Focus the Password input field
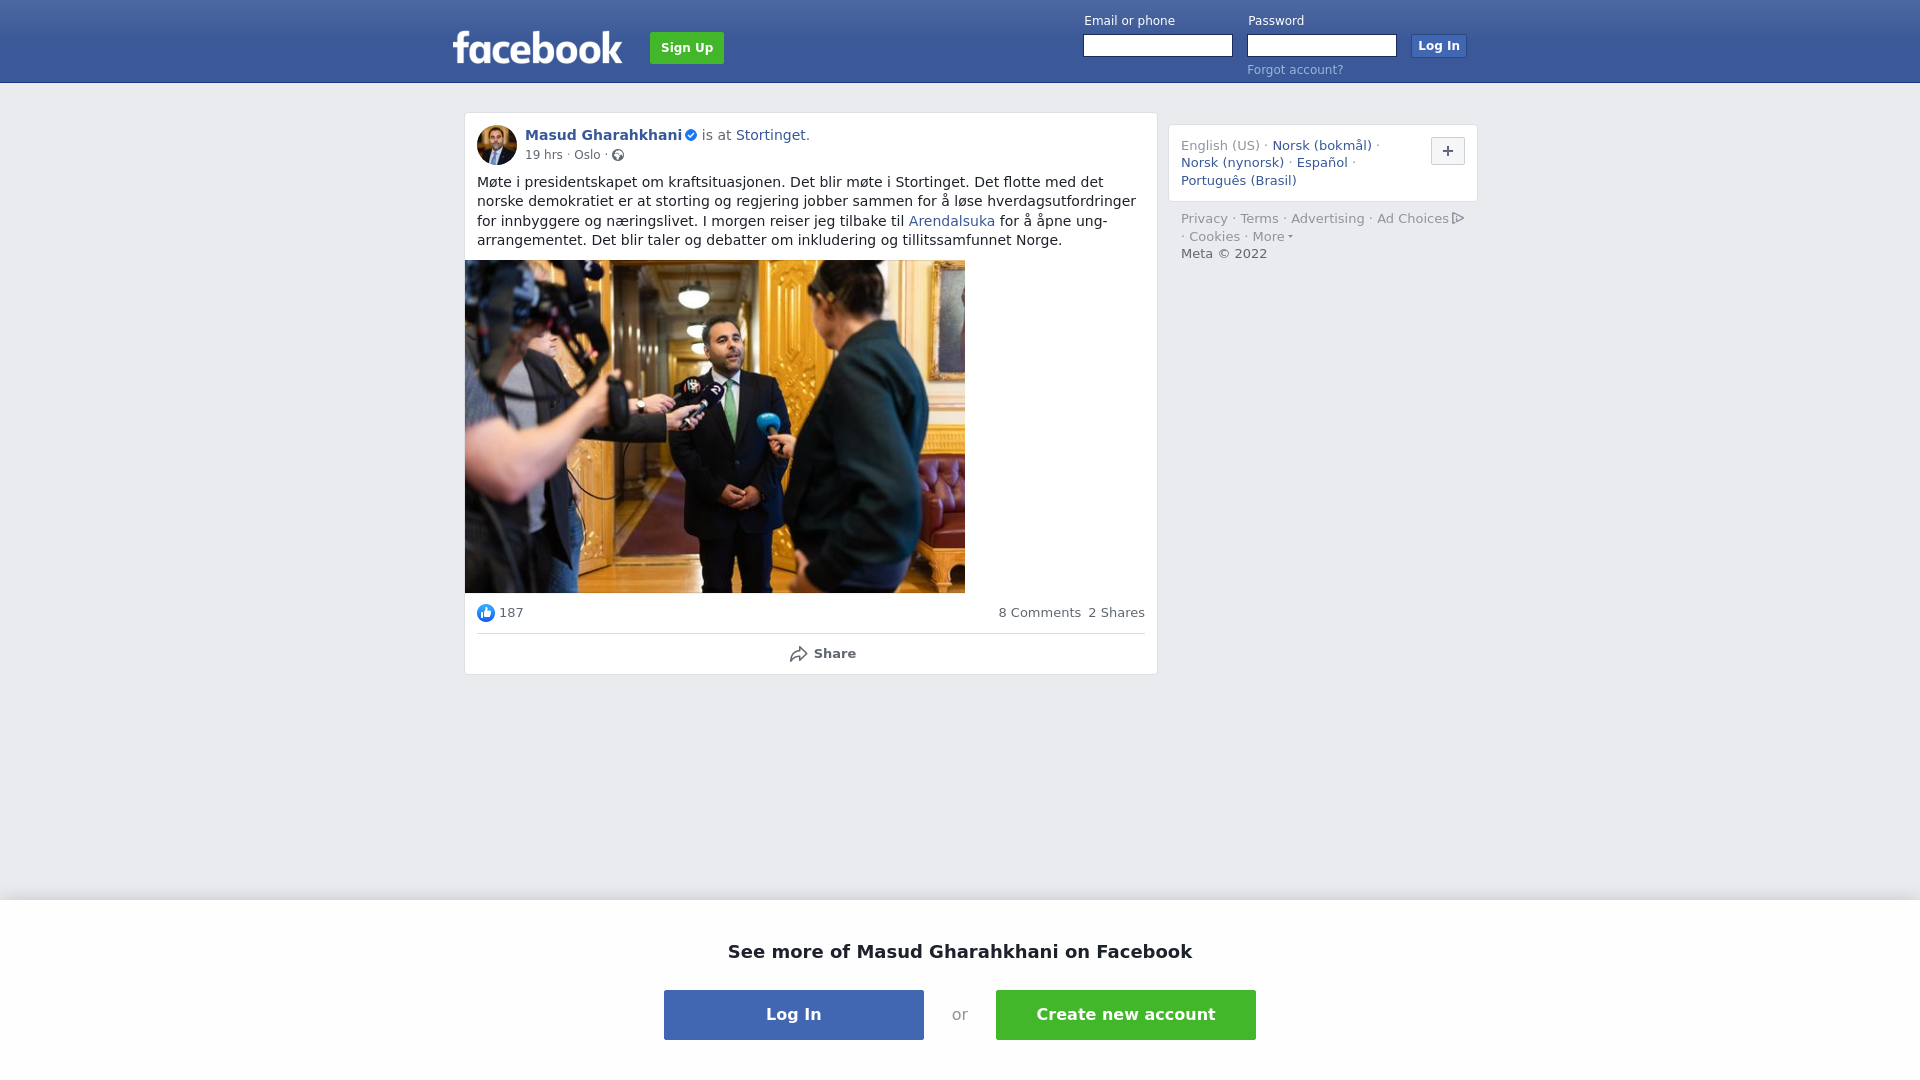 tap(1322, 46)
